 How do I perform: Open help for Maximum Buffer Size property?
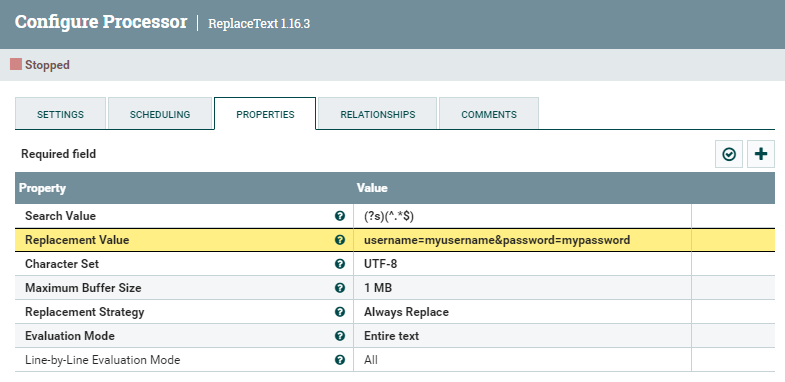click(x=340, y=288)
